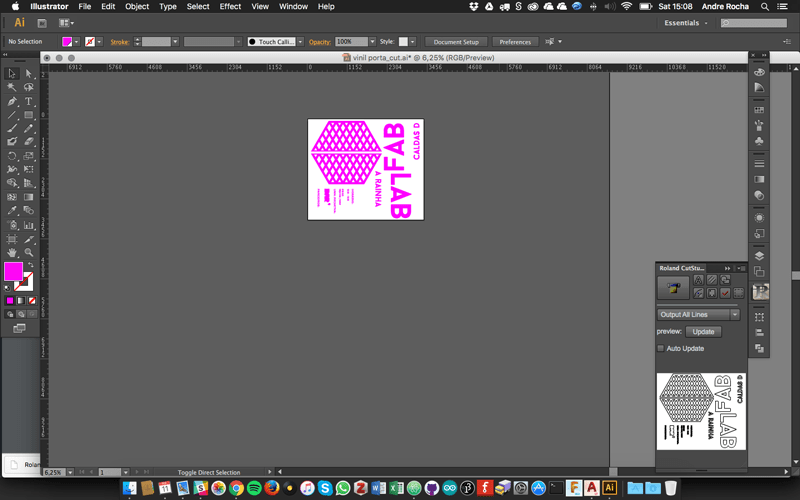
Task: Select the Hand tool
Action: [12, 253]
